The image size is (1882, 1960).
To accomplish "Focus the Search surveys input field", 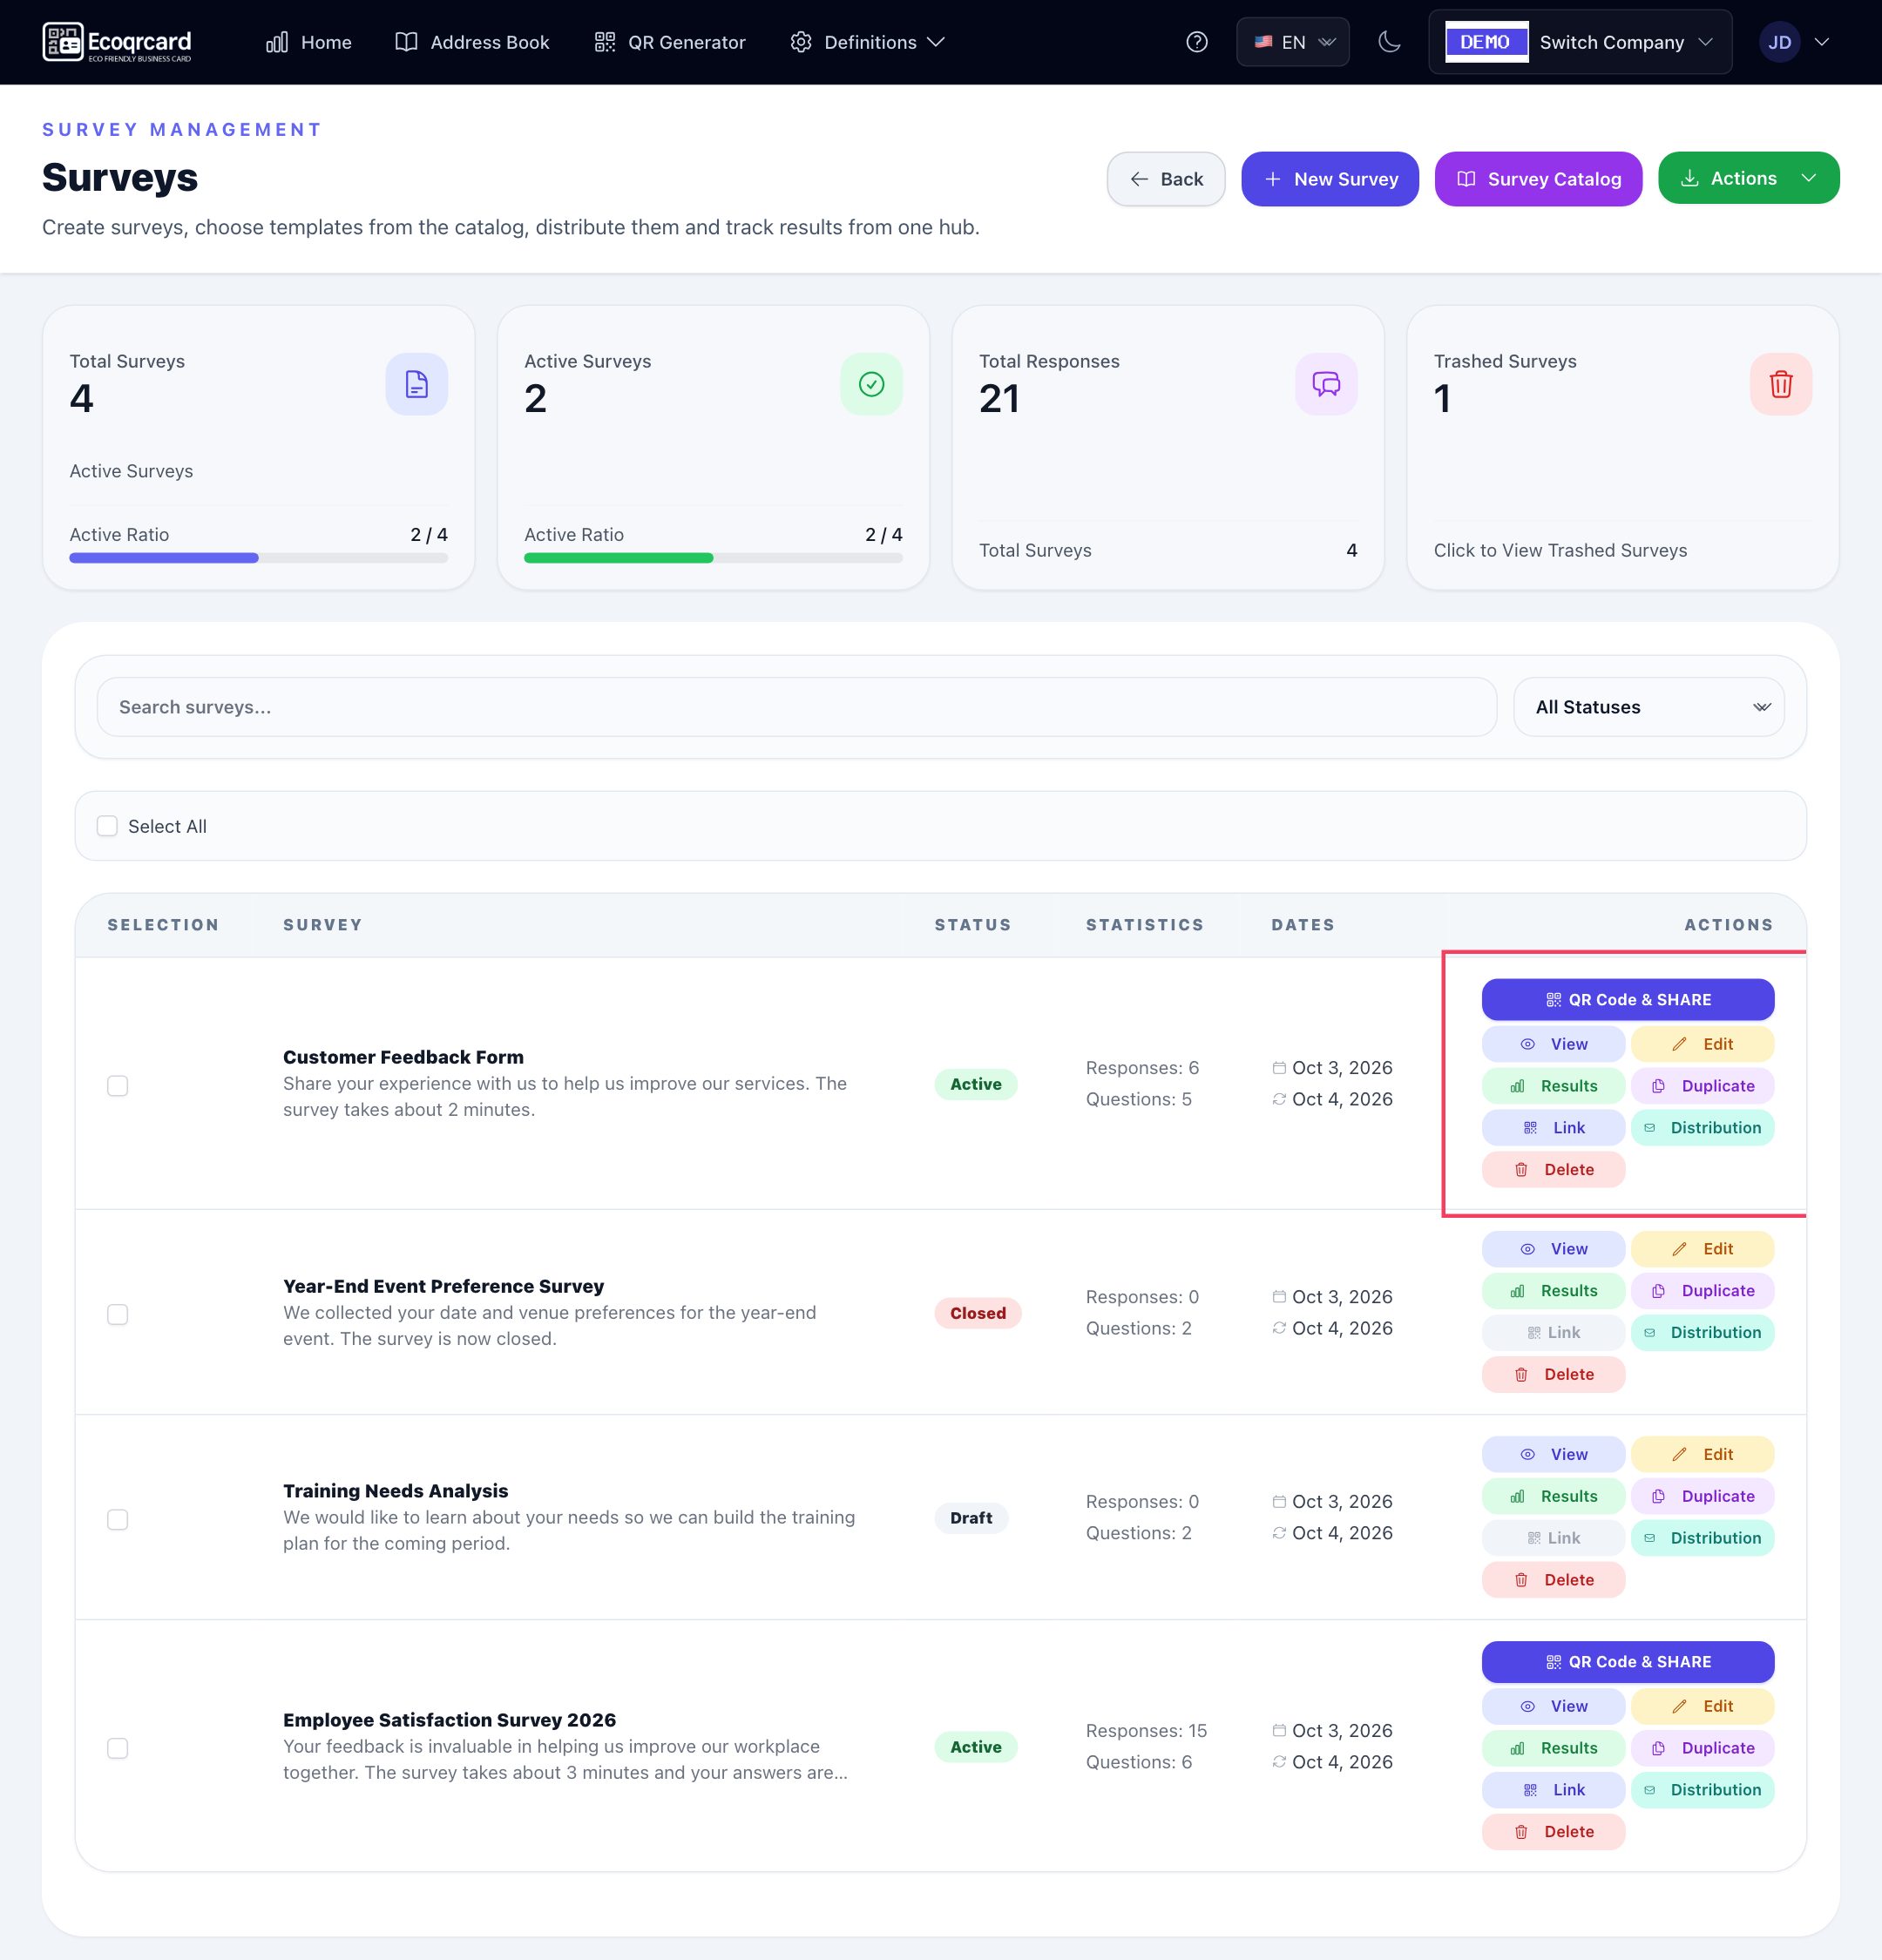I will [x=796, y=707].
